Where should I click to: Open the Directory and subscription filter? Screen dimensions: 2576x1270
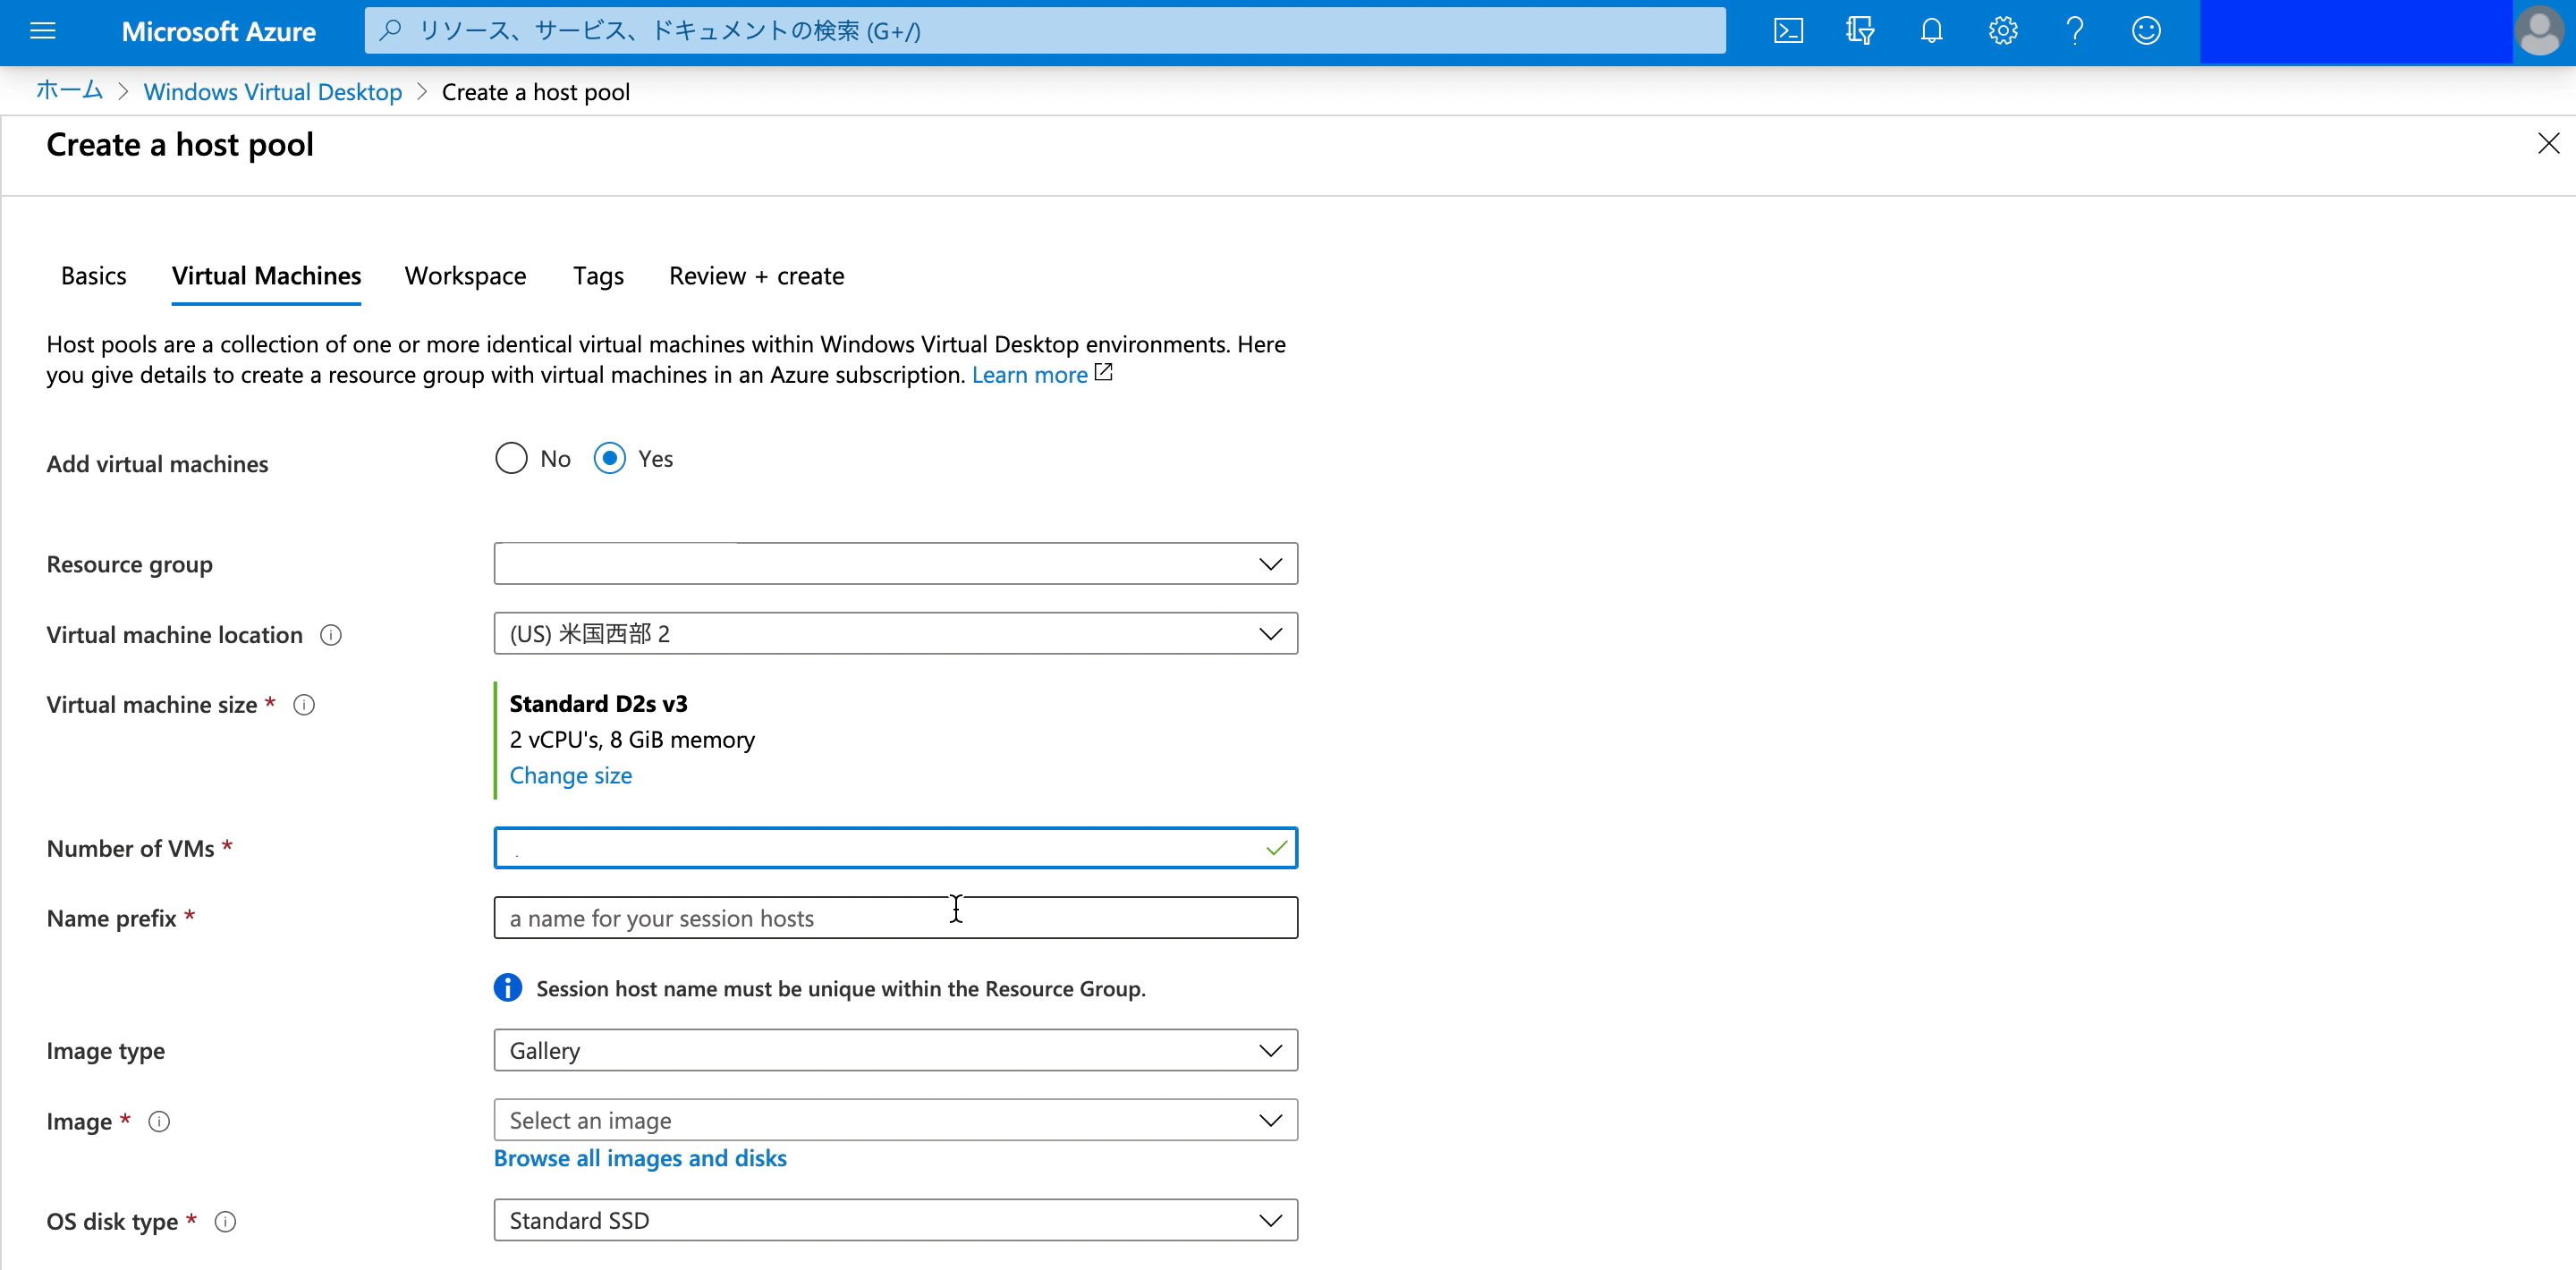[1859, 31]
